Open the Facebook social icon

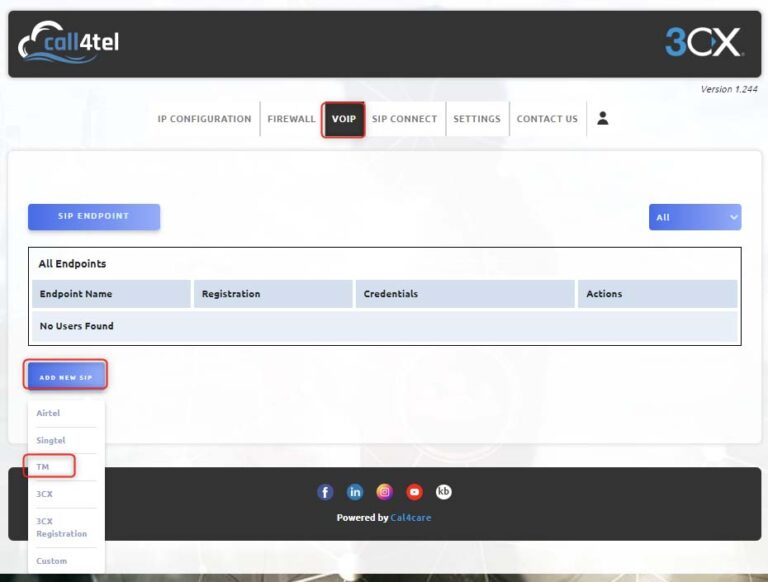pos(325,492)
